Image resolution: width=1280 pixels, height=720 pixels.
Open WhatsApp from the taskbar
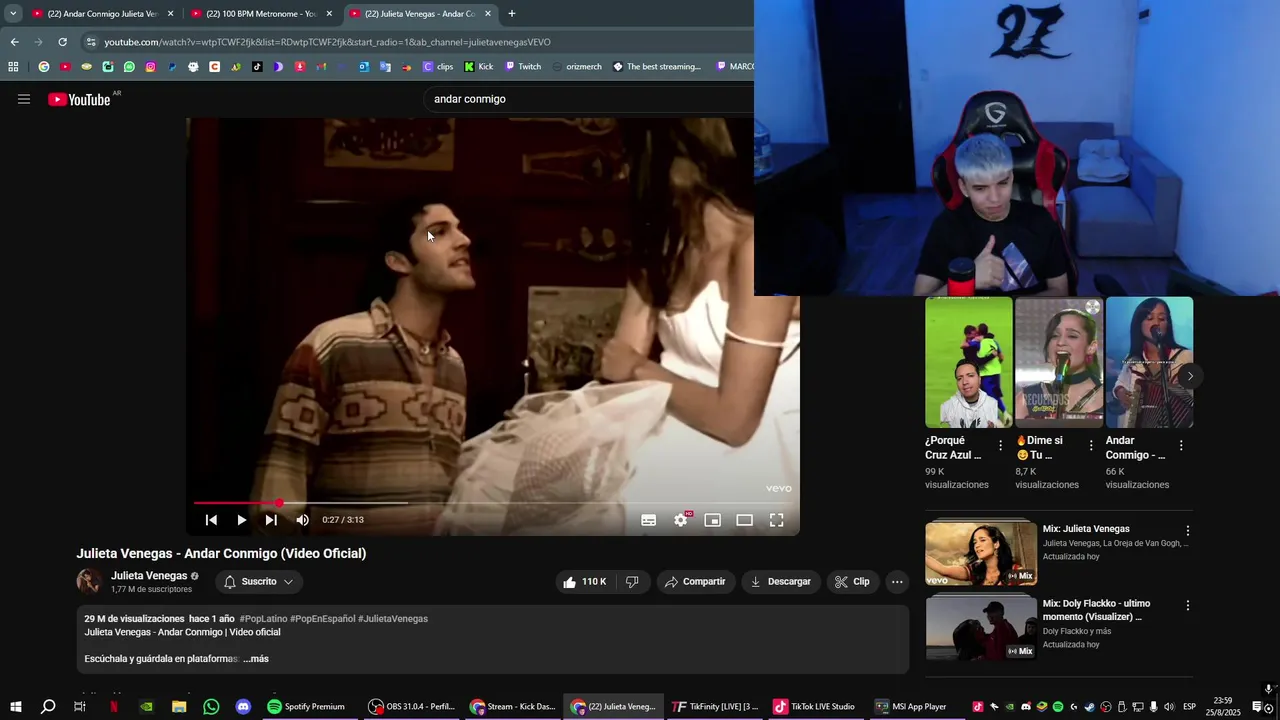tap(211, 707)
